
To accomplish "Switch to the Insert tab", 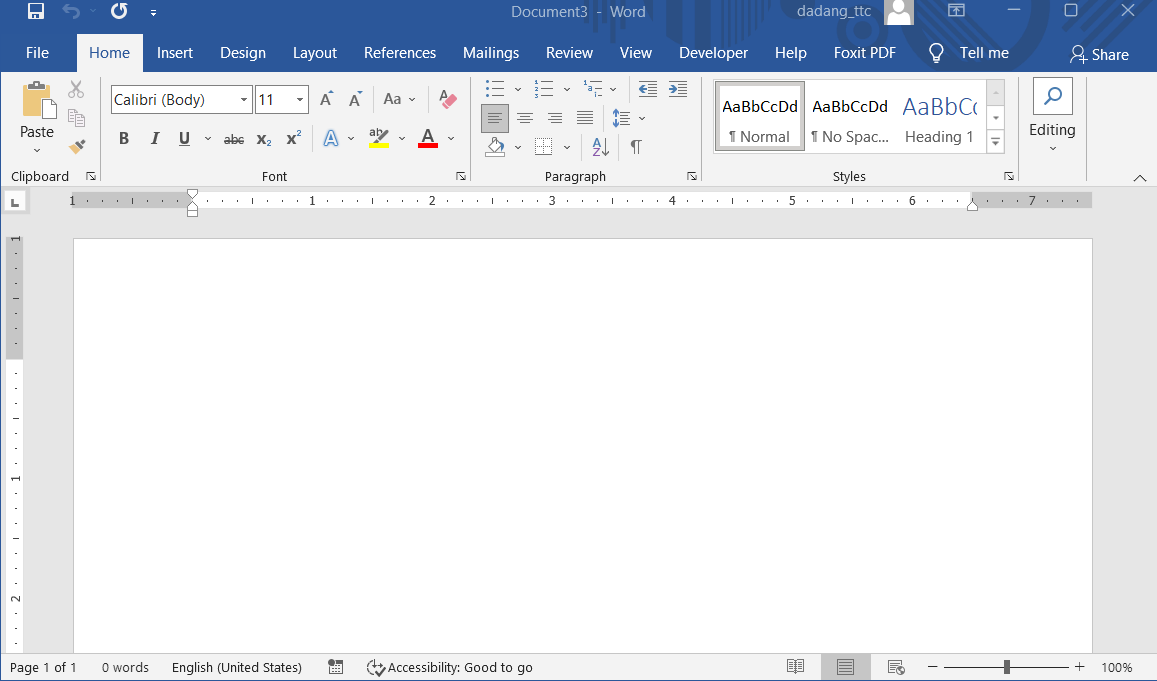I will point(175,53).
